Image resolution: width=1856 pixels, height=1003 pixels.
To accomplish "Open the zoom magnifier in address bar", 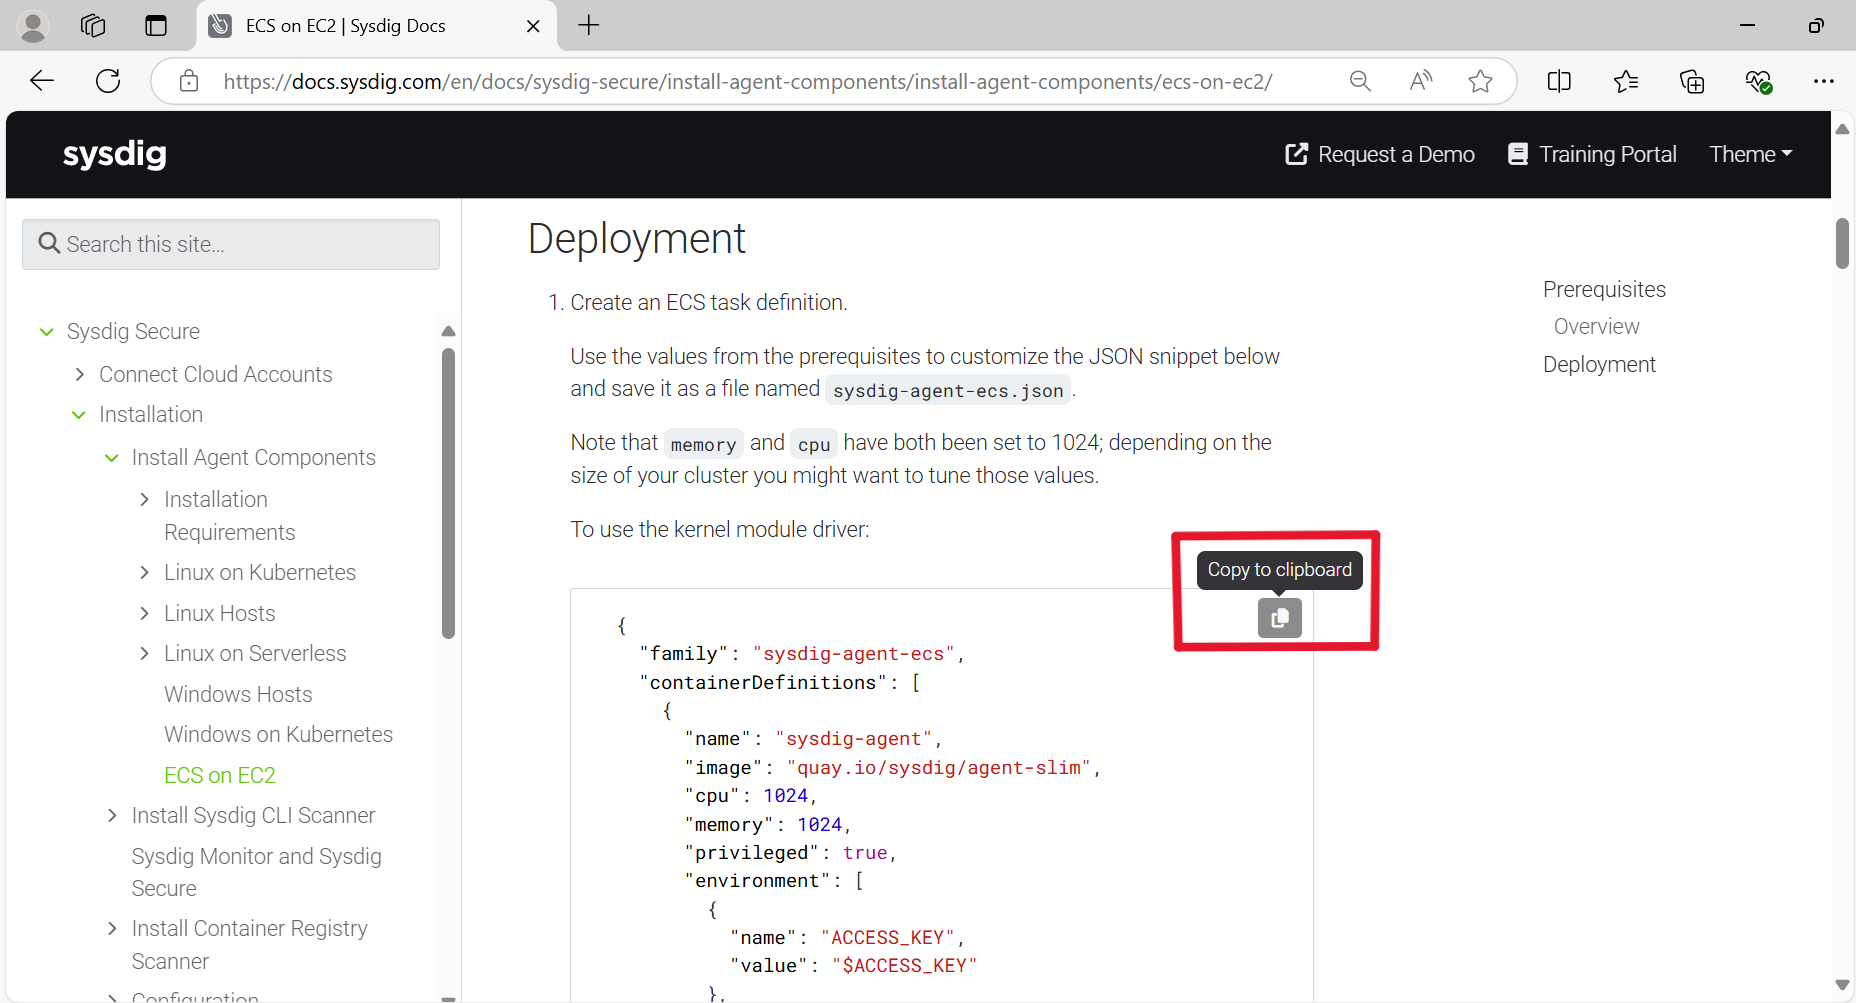I will 1359,81.
